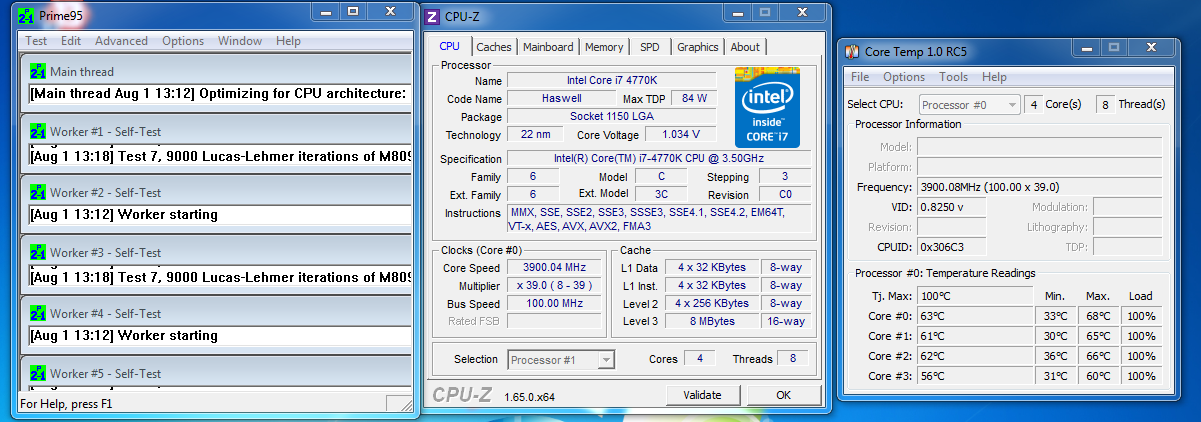Open Core Temp Options menu

(904, 77)
